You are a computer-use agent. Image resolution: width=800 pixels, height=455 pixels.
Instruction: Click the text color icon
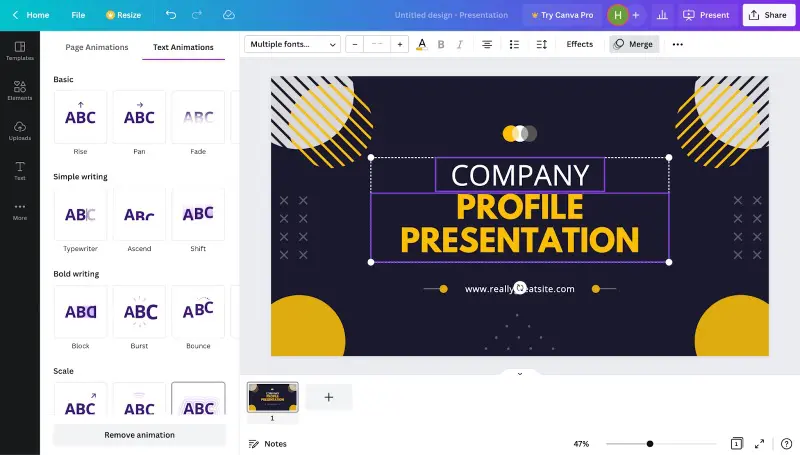pos(421,44)
